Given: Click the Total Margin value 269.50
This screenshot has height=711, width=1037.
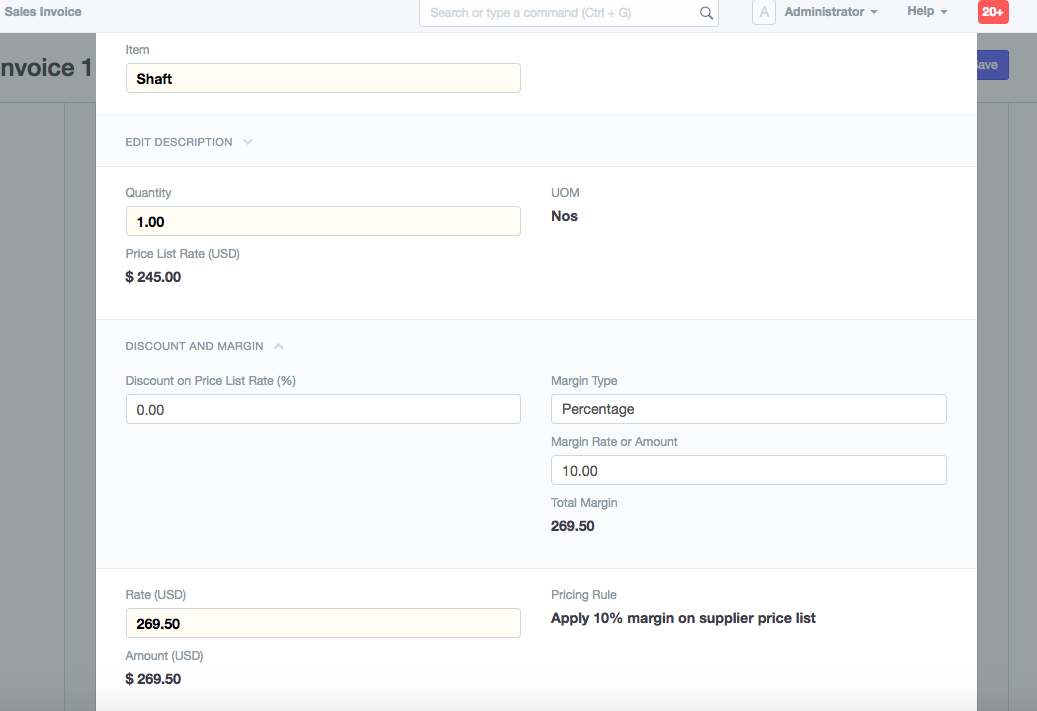Looking at the screenshot, I should (573, 526).
